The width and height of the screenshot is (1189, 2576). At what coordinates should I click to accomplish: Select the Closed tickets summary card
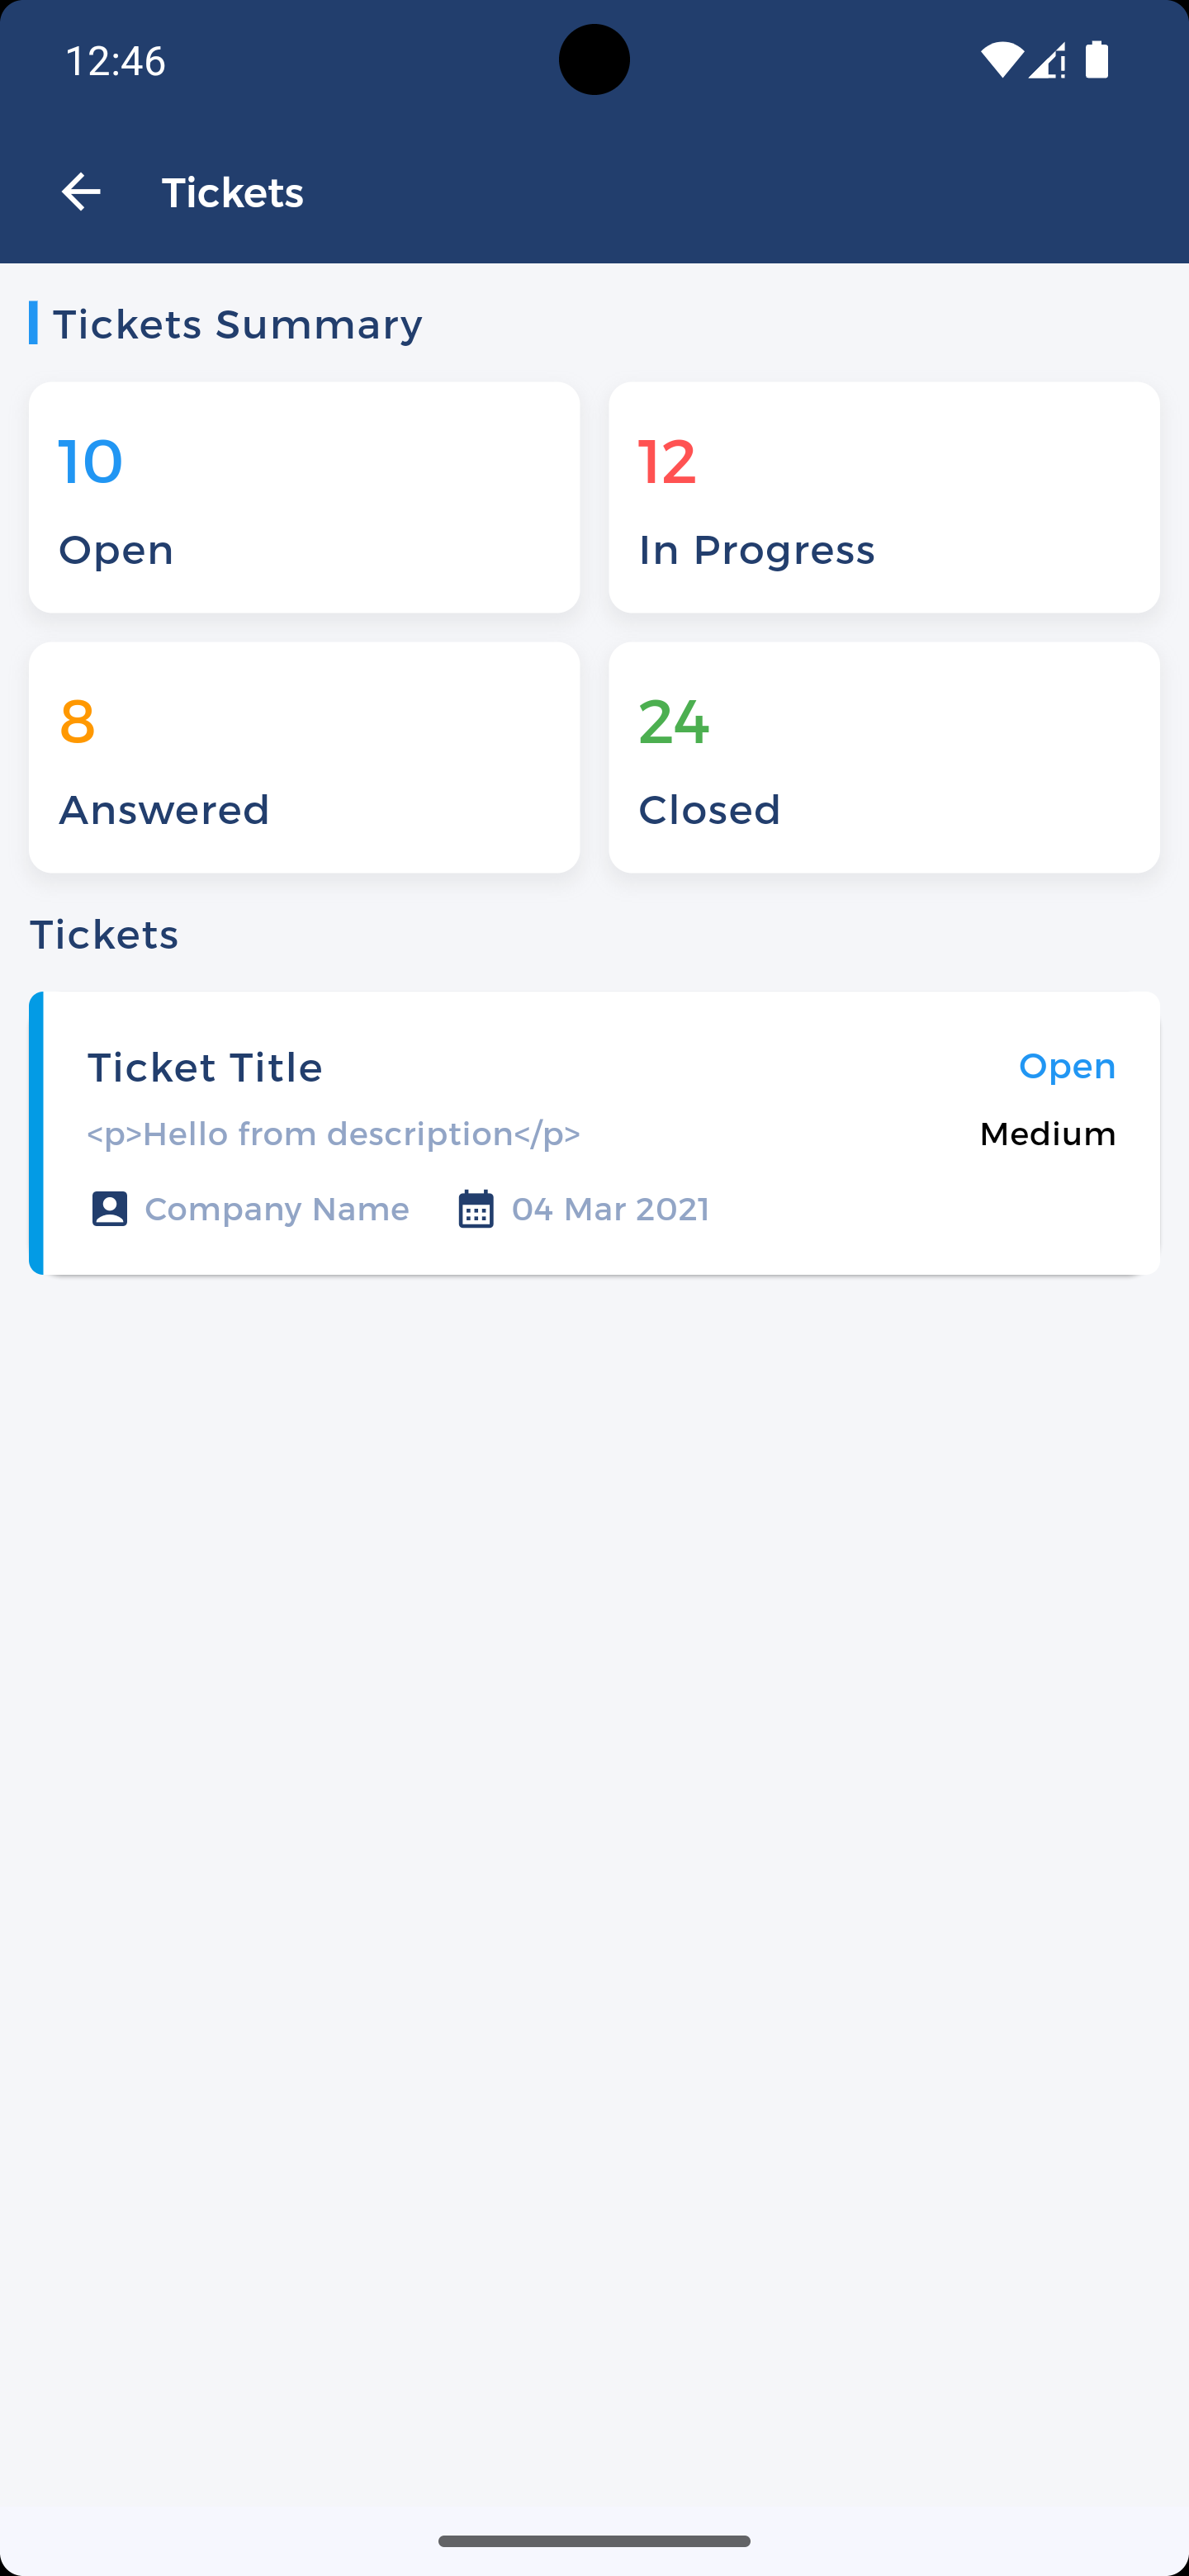coord(884,757)
